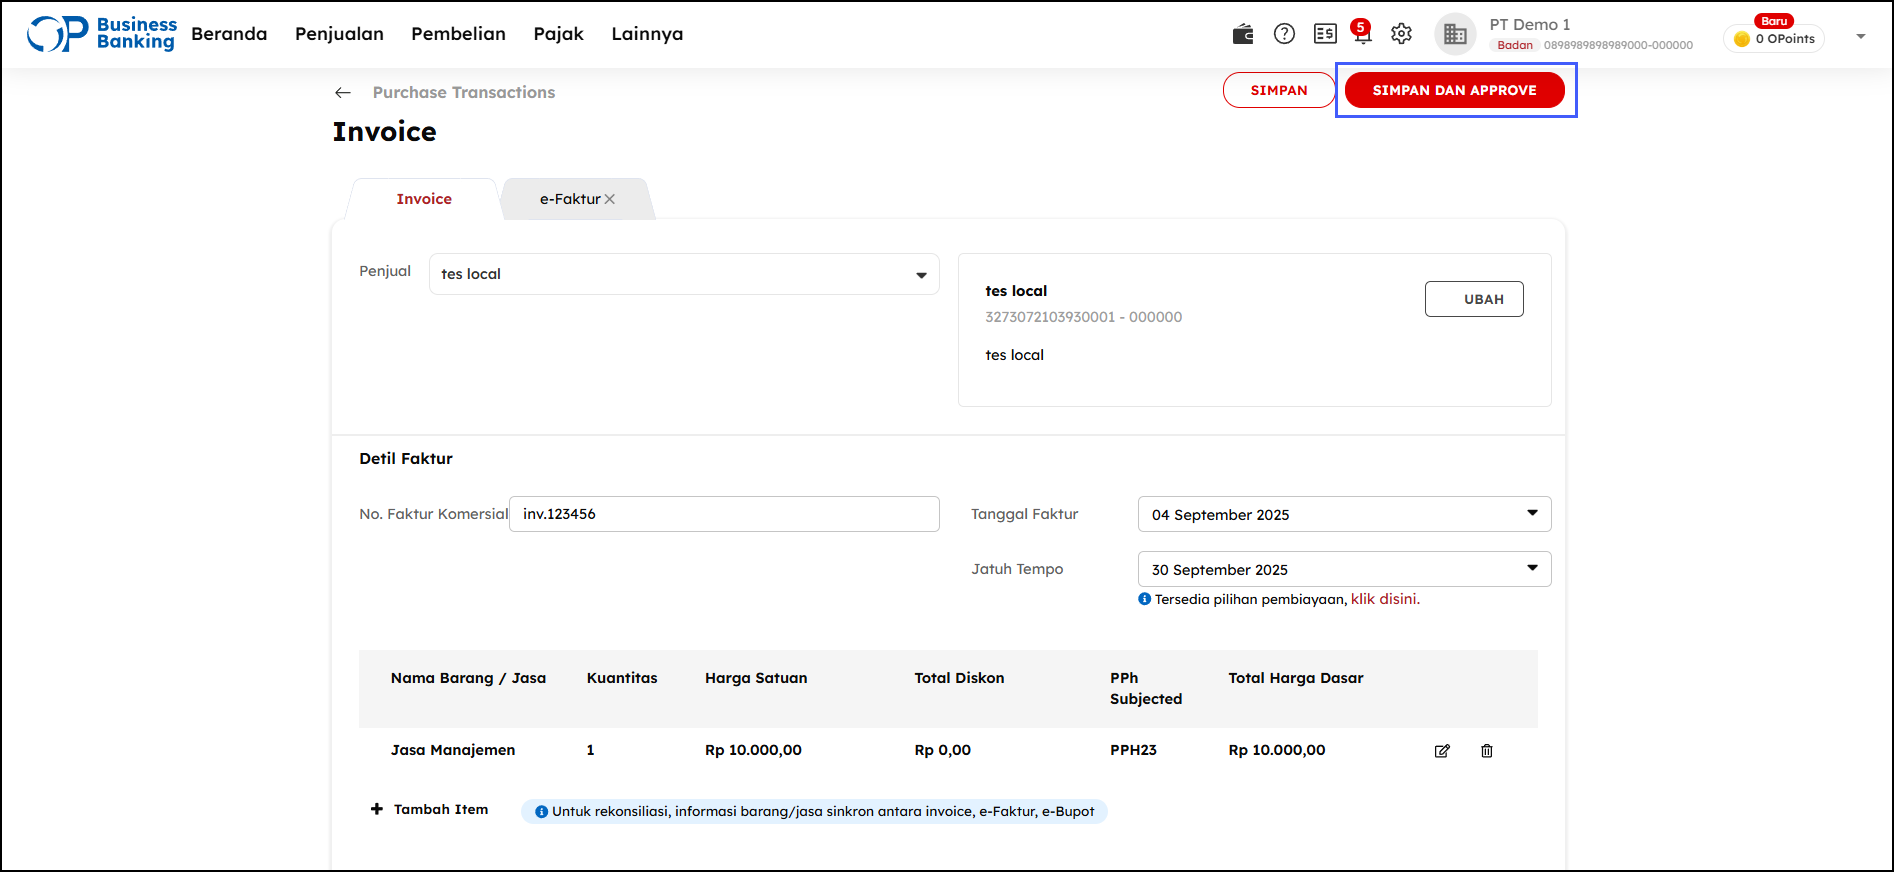Expand the account menu arrow
This screenshot has height=872, width=1894.
[1861, 37]
